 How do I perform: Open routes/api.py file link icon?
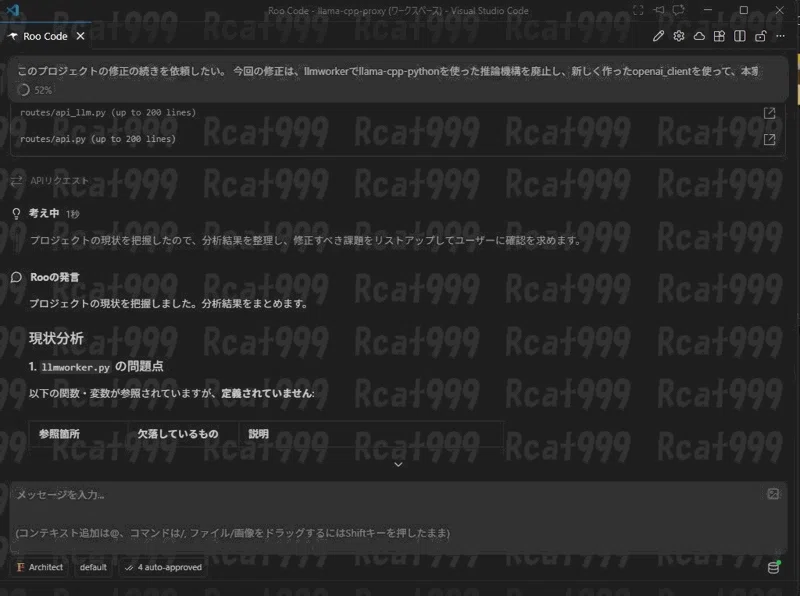pyautogui.click(x=769, y=139)
